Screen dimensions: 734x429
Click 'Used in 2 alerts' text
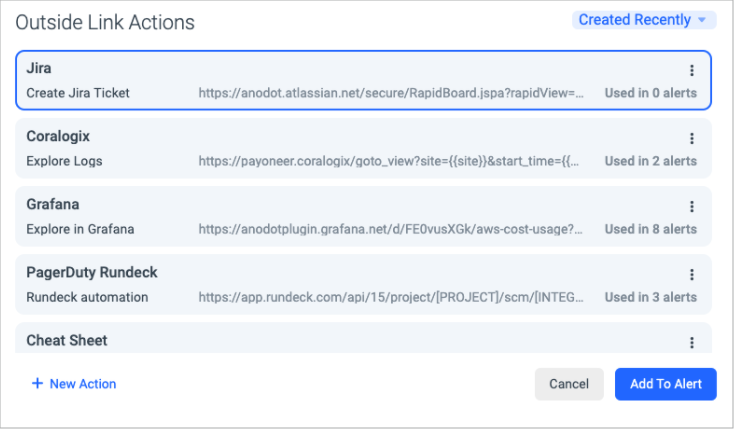coord(651,161)
